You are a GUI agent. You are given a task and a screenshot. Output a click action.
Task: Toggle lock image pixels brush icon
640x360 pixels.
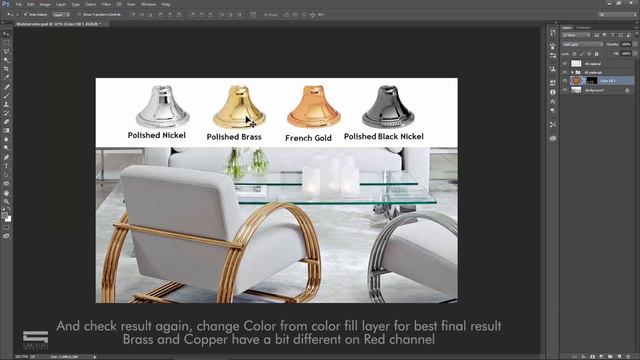(x=582, y=54)
